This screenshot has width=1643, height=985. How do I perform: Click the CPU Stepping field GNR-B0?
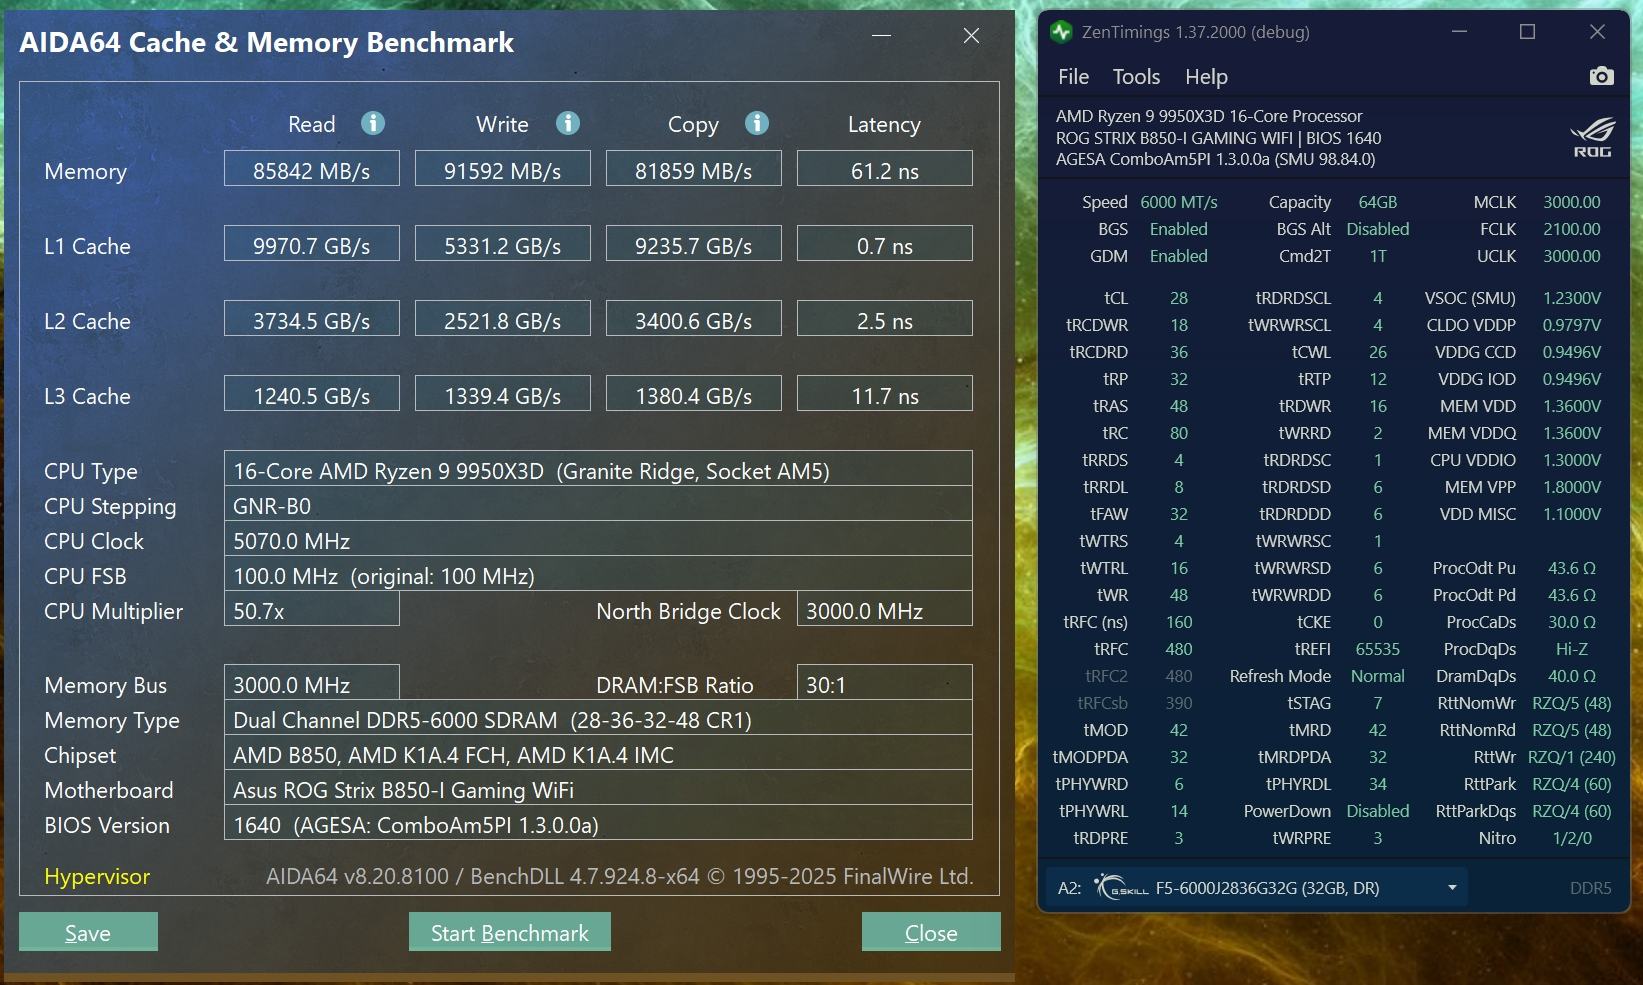(598, 504)
